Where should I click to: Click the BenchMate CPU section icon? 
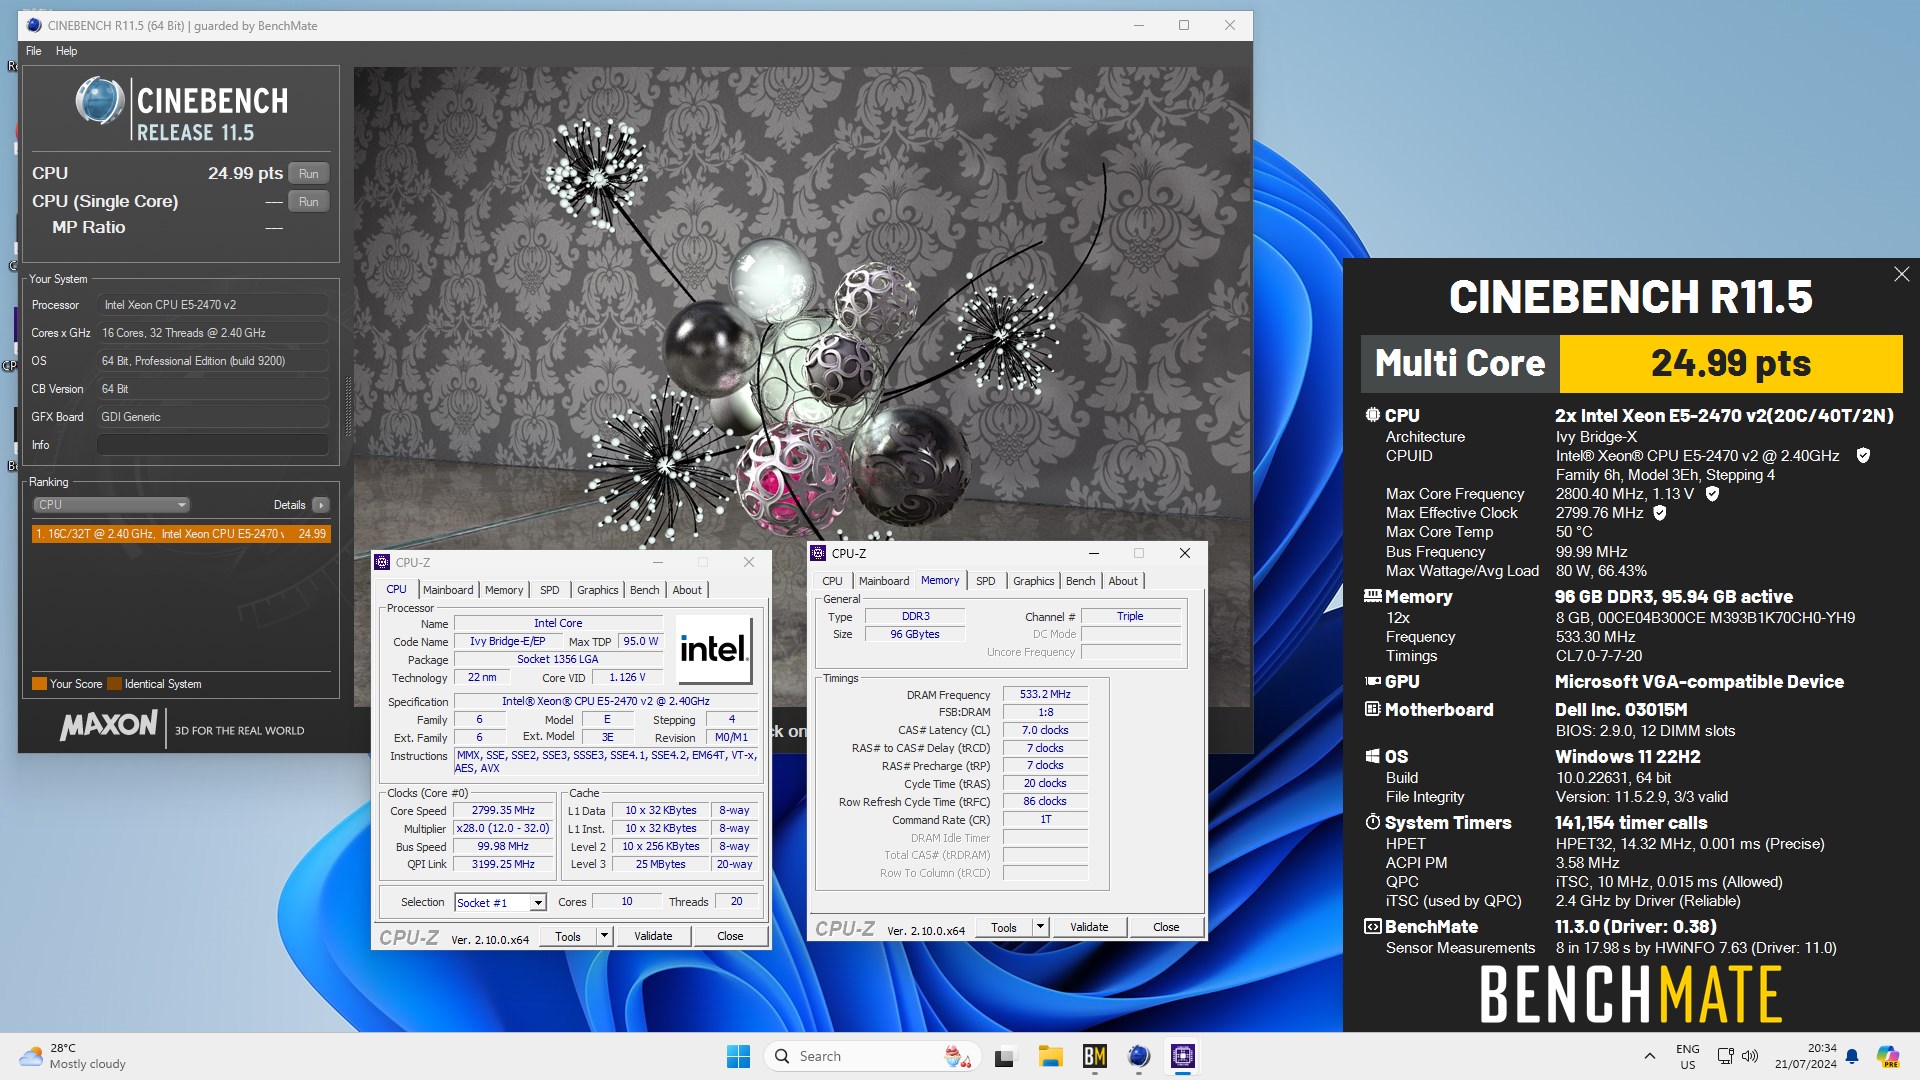click(1373, 415)
